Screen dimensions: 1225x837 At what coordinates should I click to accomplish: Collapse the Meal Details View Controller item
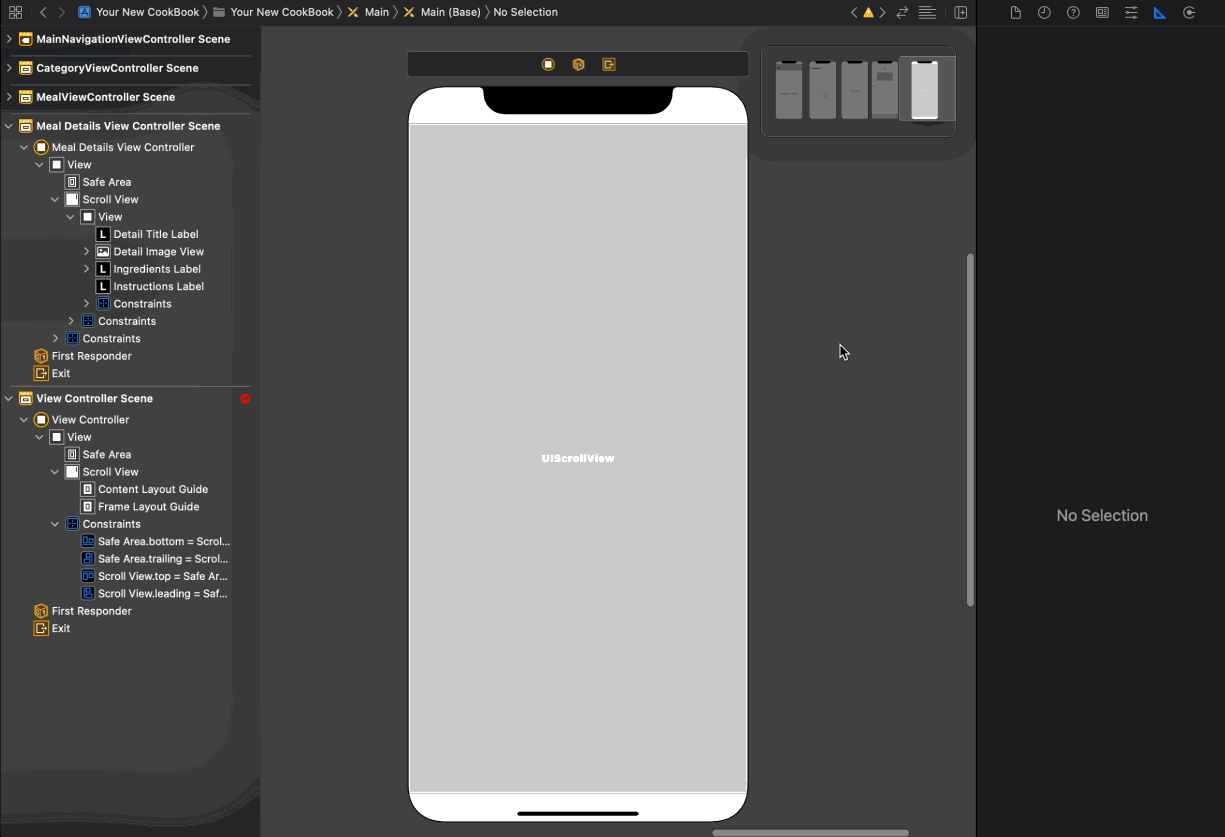24,147
